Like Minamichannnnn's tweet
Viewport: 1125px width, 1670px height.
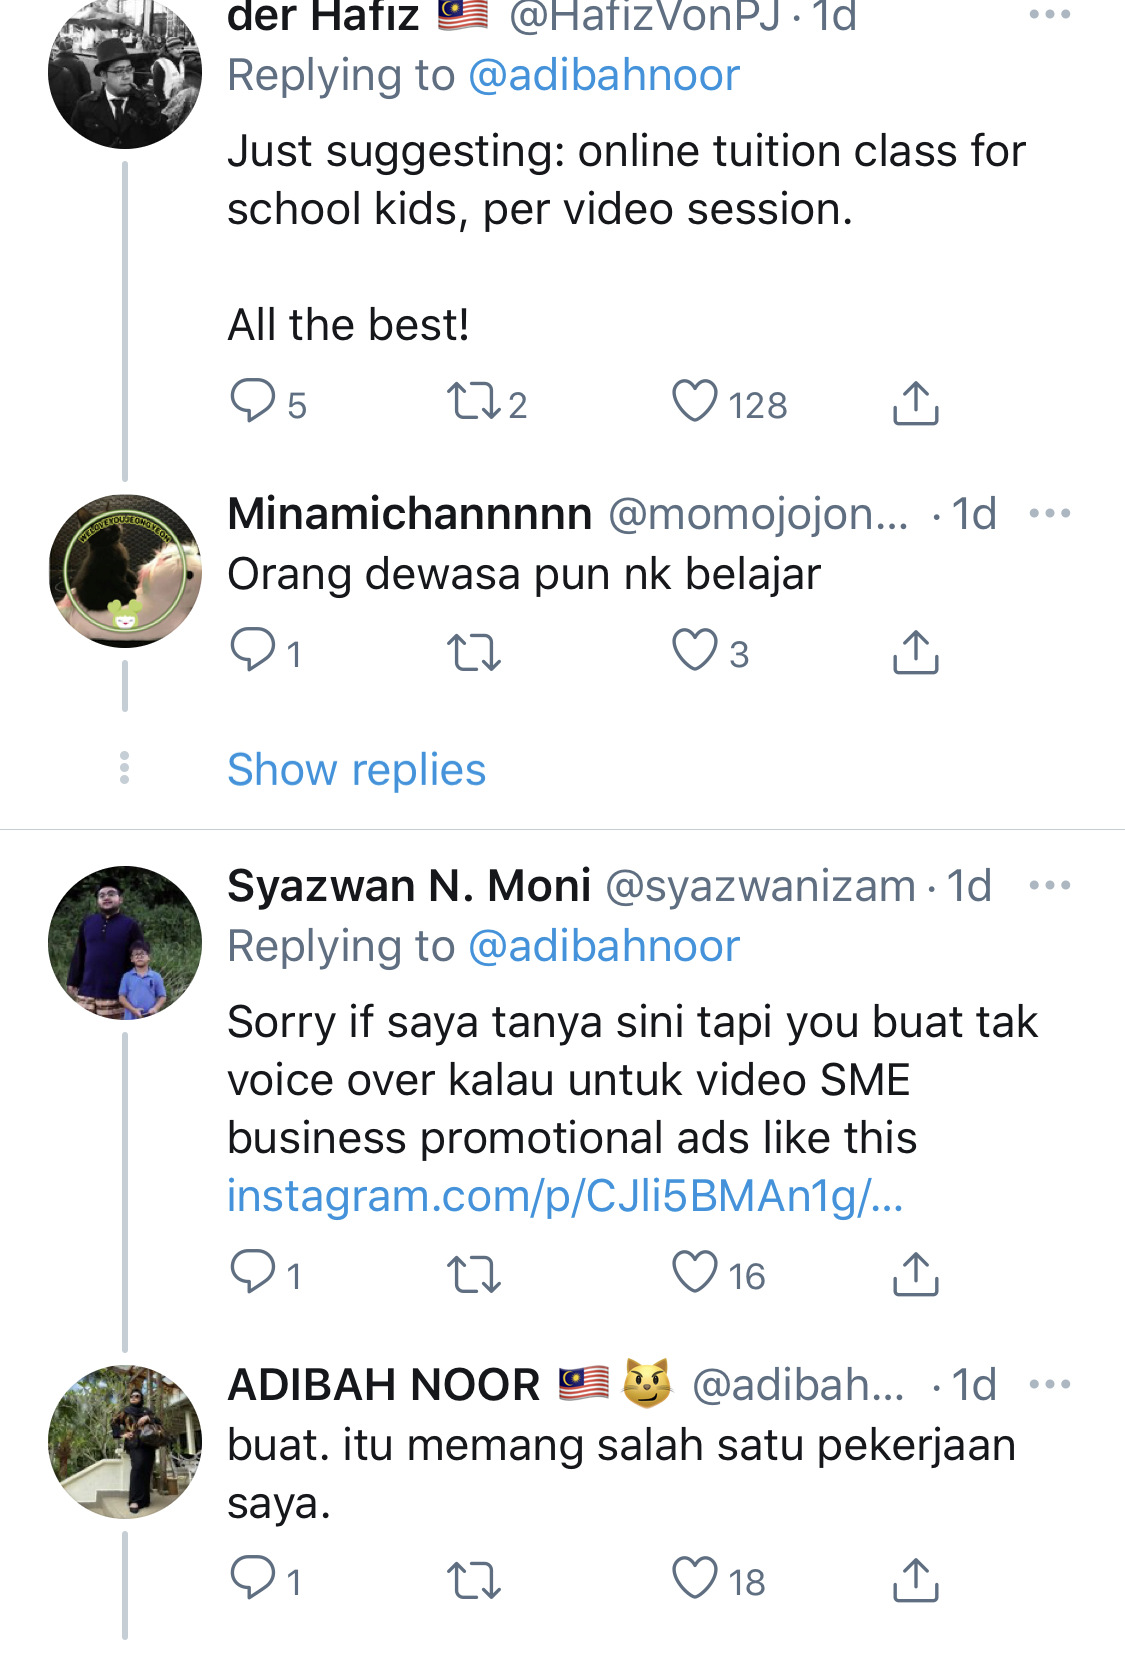coord(695,651)
